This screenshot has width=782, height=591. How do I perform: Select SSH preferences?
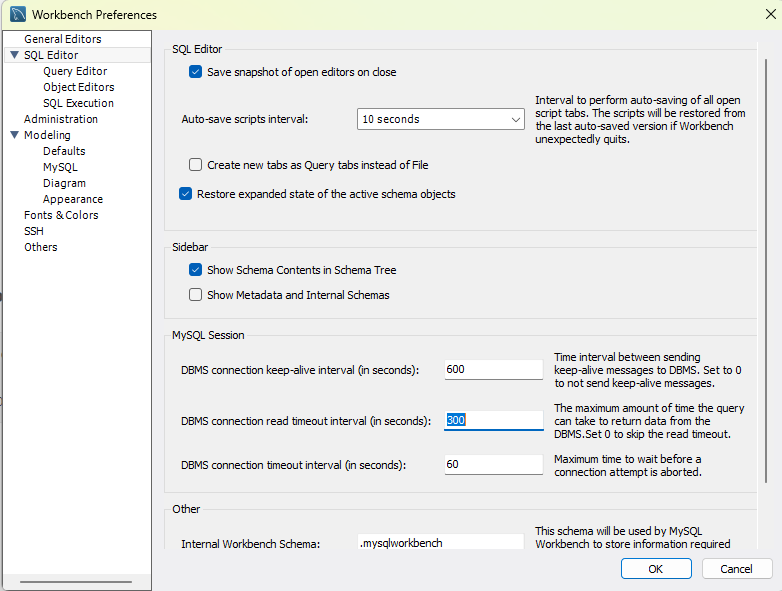[x=34, y=231]
